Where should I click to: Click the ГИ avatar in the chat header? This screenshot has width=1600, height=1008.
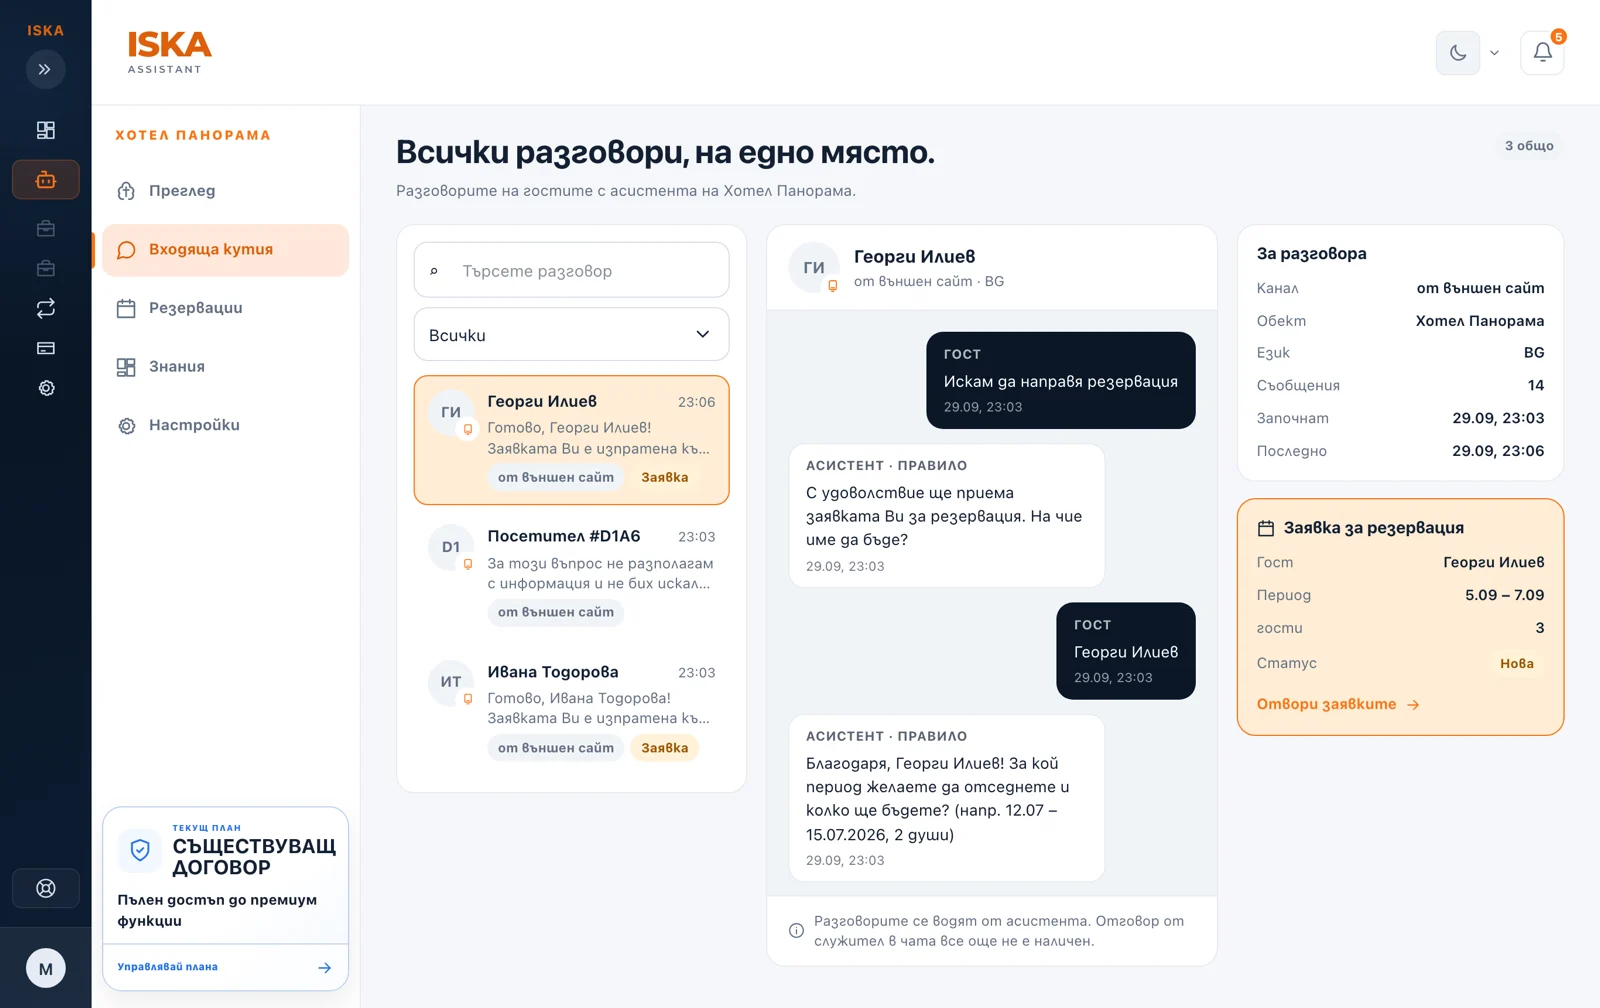click(x=814, y=268)
